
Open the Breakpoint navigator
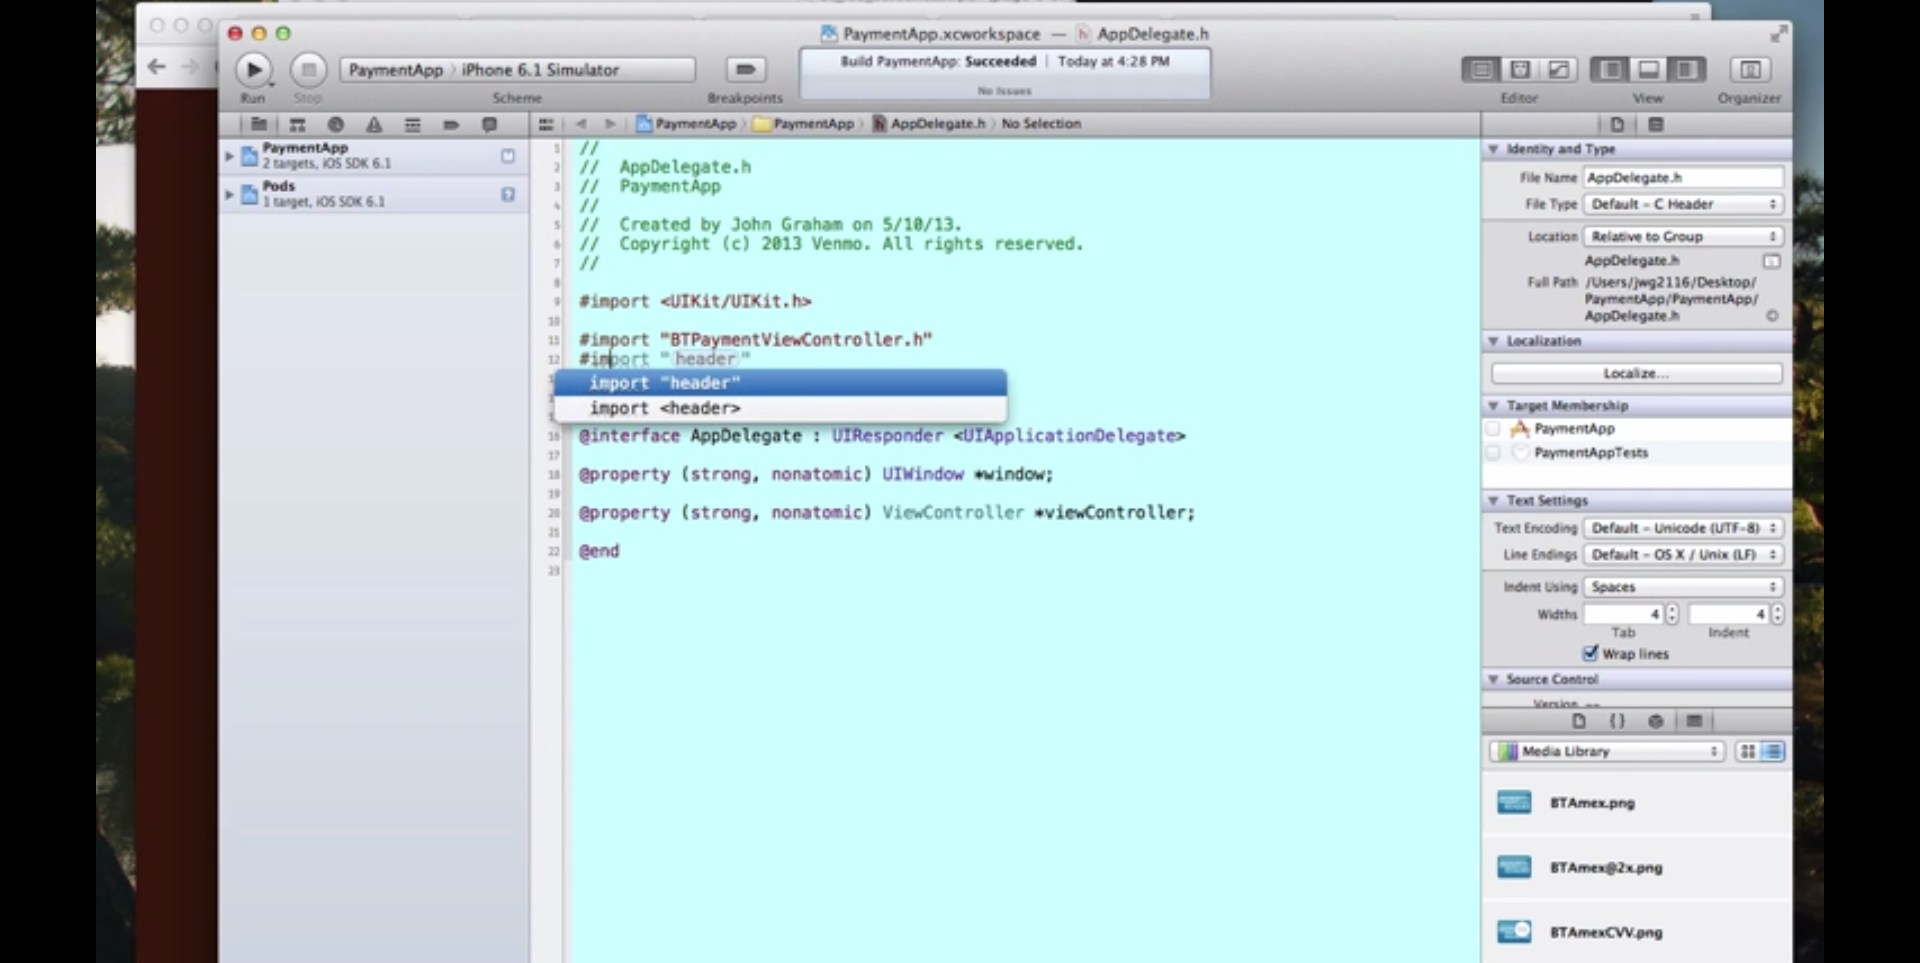(451, 124)
